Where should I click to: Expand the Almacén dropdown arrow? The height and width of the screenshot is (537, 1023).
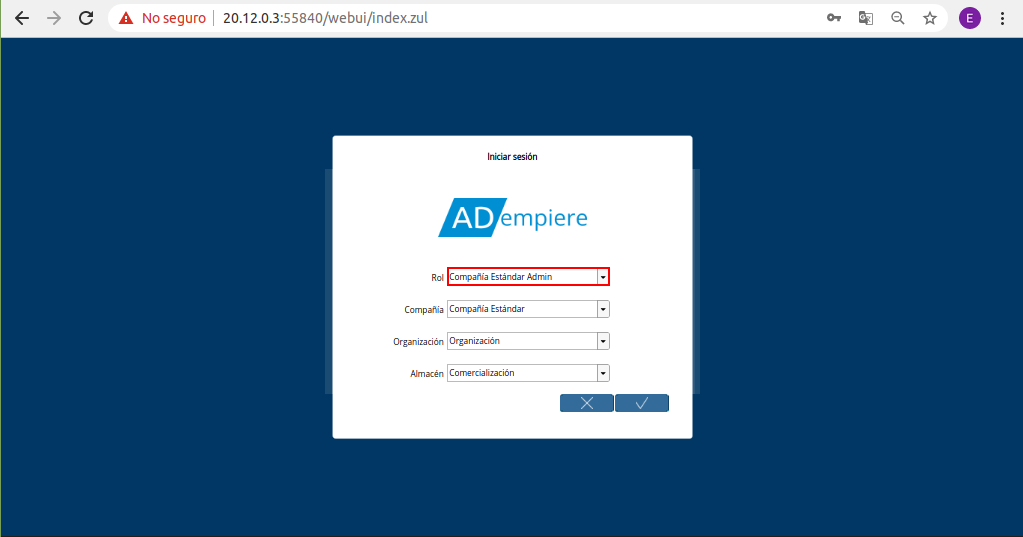pyautogui.click(x=603, y=373)
